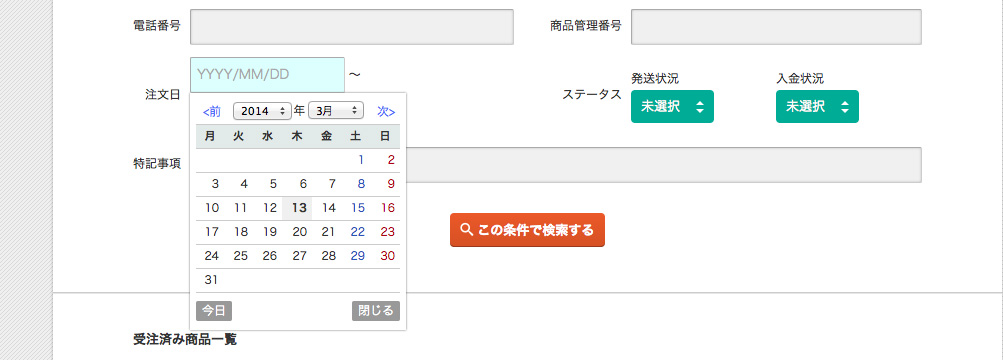Select Saturday date 22 in calendar
The image size is (1003, 360).
pos(358,232)
